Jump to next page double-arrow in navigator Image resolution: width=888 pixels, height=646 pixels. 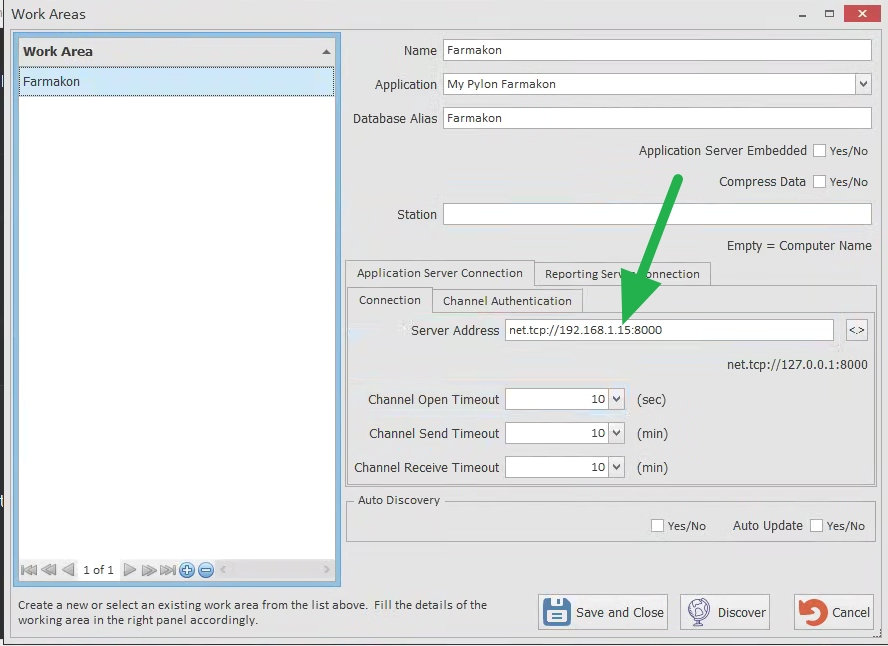coord(148,570)
